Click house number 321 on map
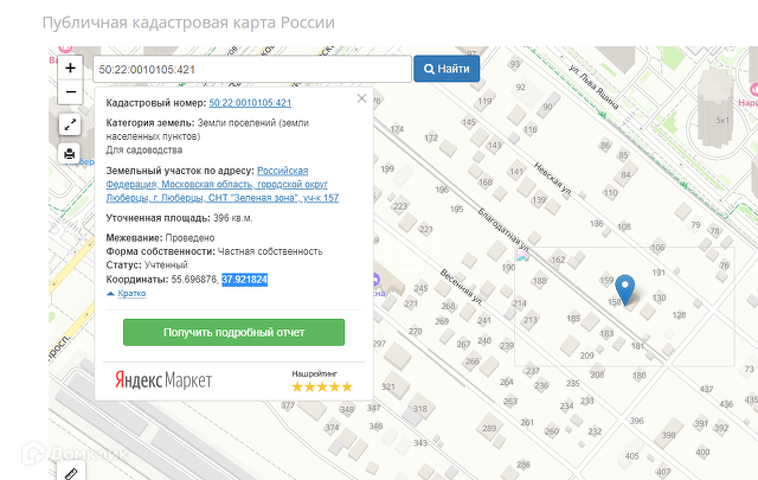This screenshot has height=480, width=758. [388, 387]
